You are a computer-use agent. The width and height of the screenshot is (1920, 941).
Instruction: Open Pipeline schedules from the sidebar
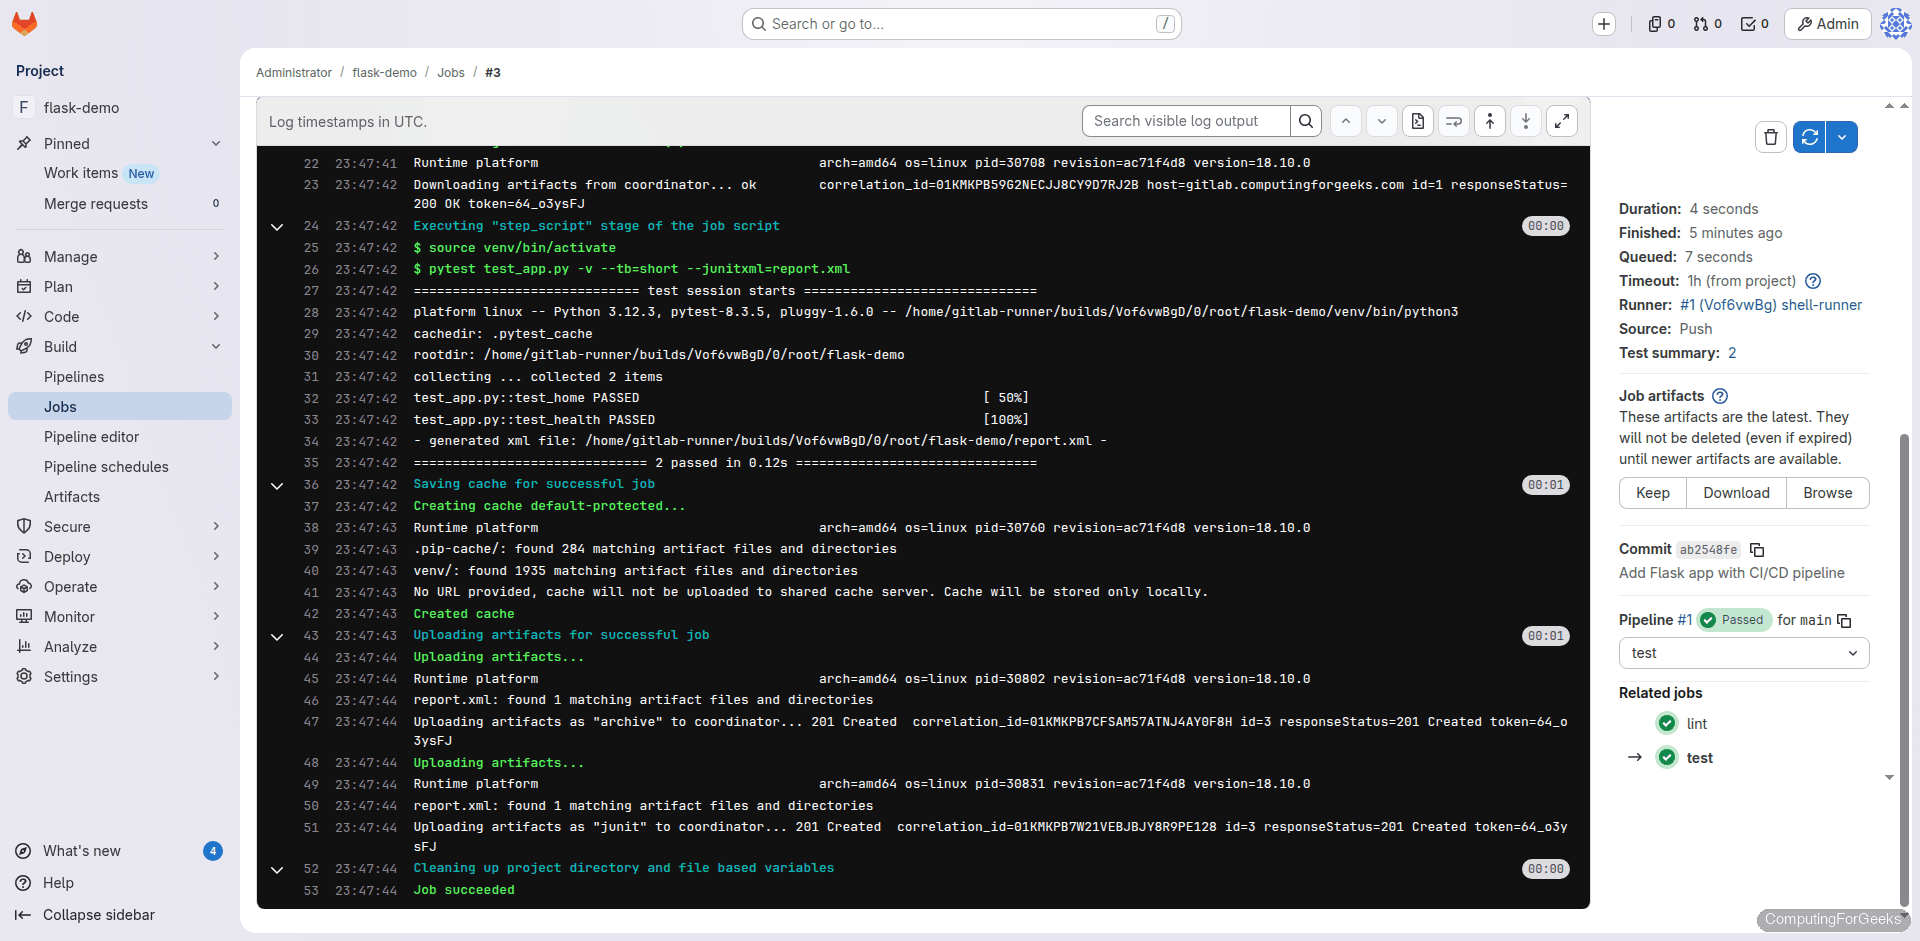106,466
